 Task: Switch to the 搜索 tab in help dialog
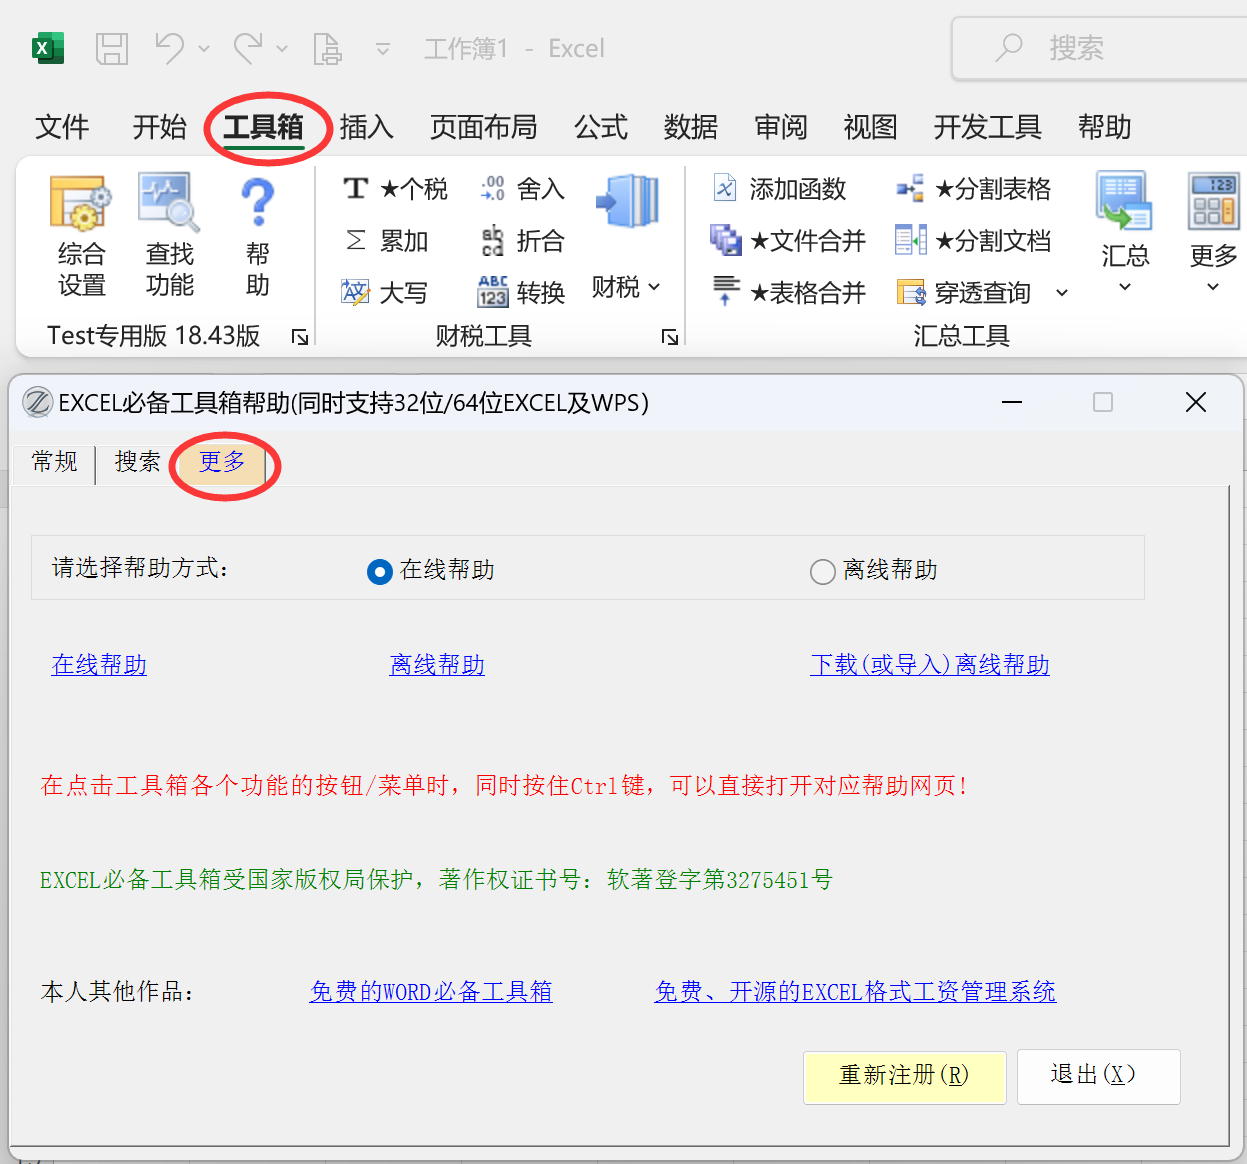click(x=137, y=462)
